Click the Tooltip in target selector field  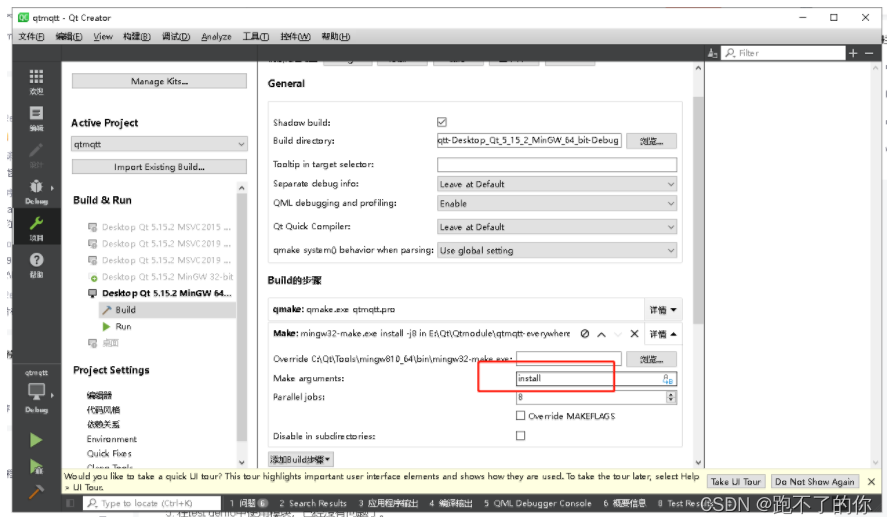click(557, 164)
